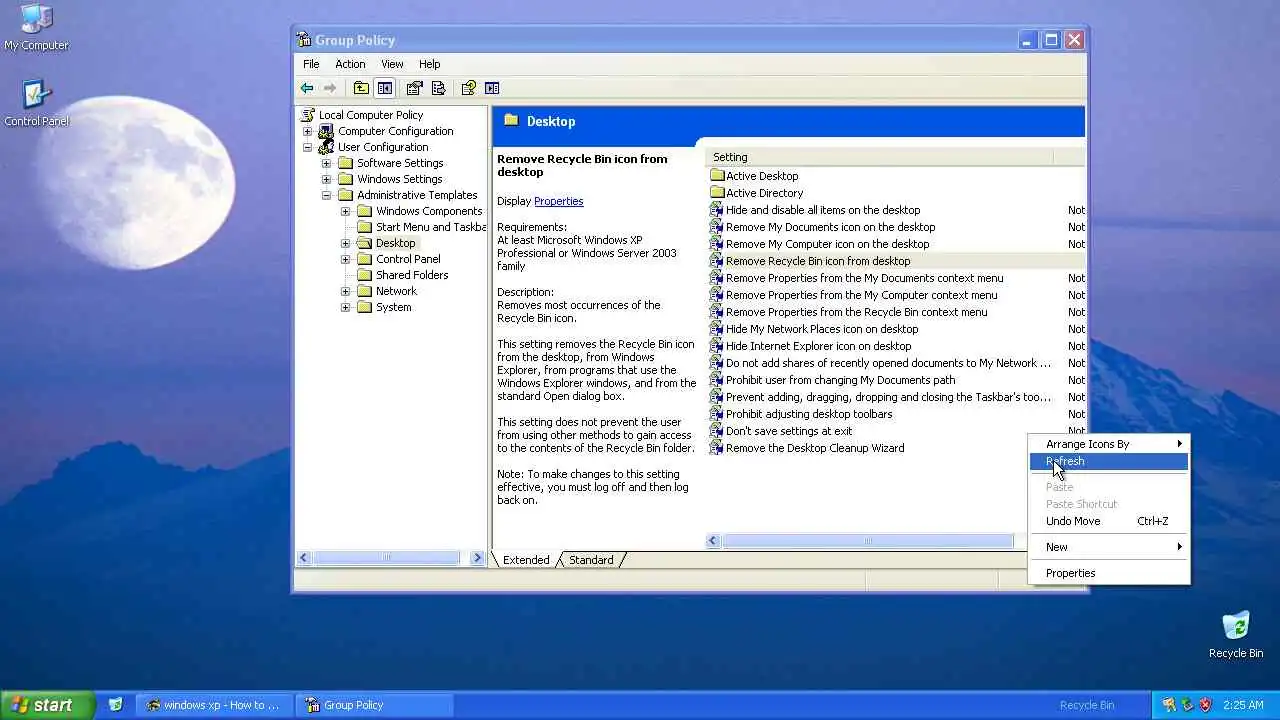
Task: Click tree pane scrollbar right arrow
Action: point(477,558)
